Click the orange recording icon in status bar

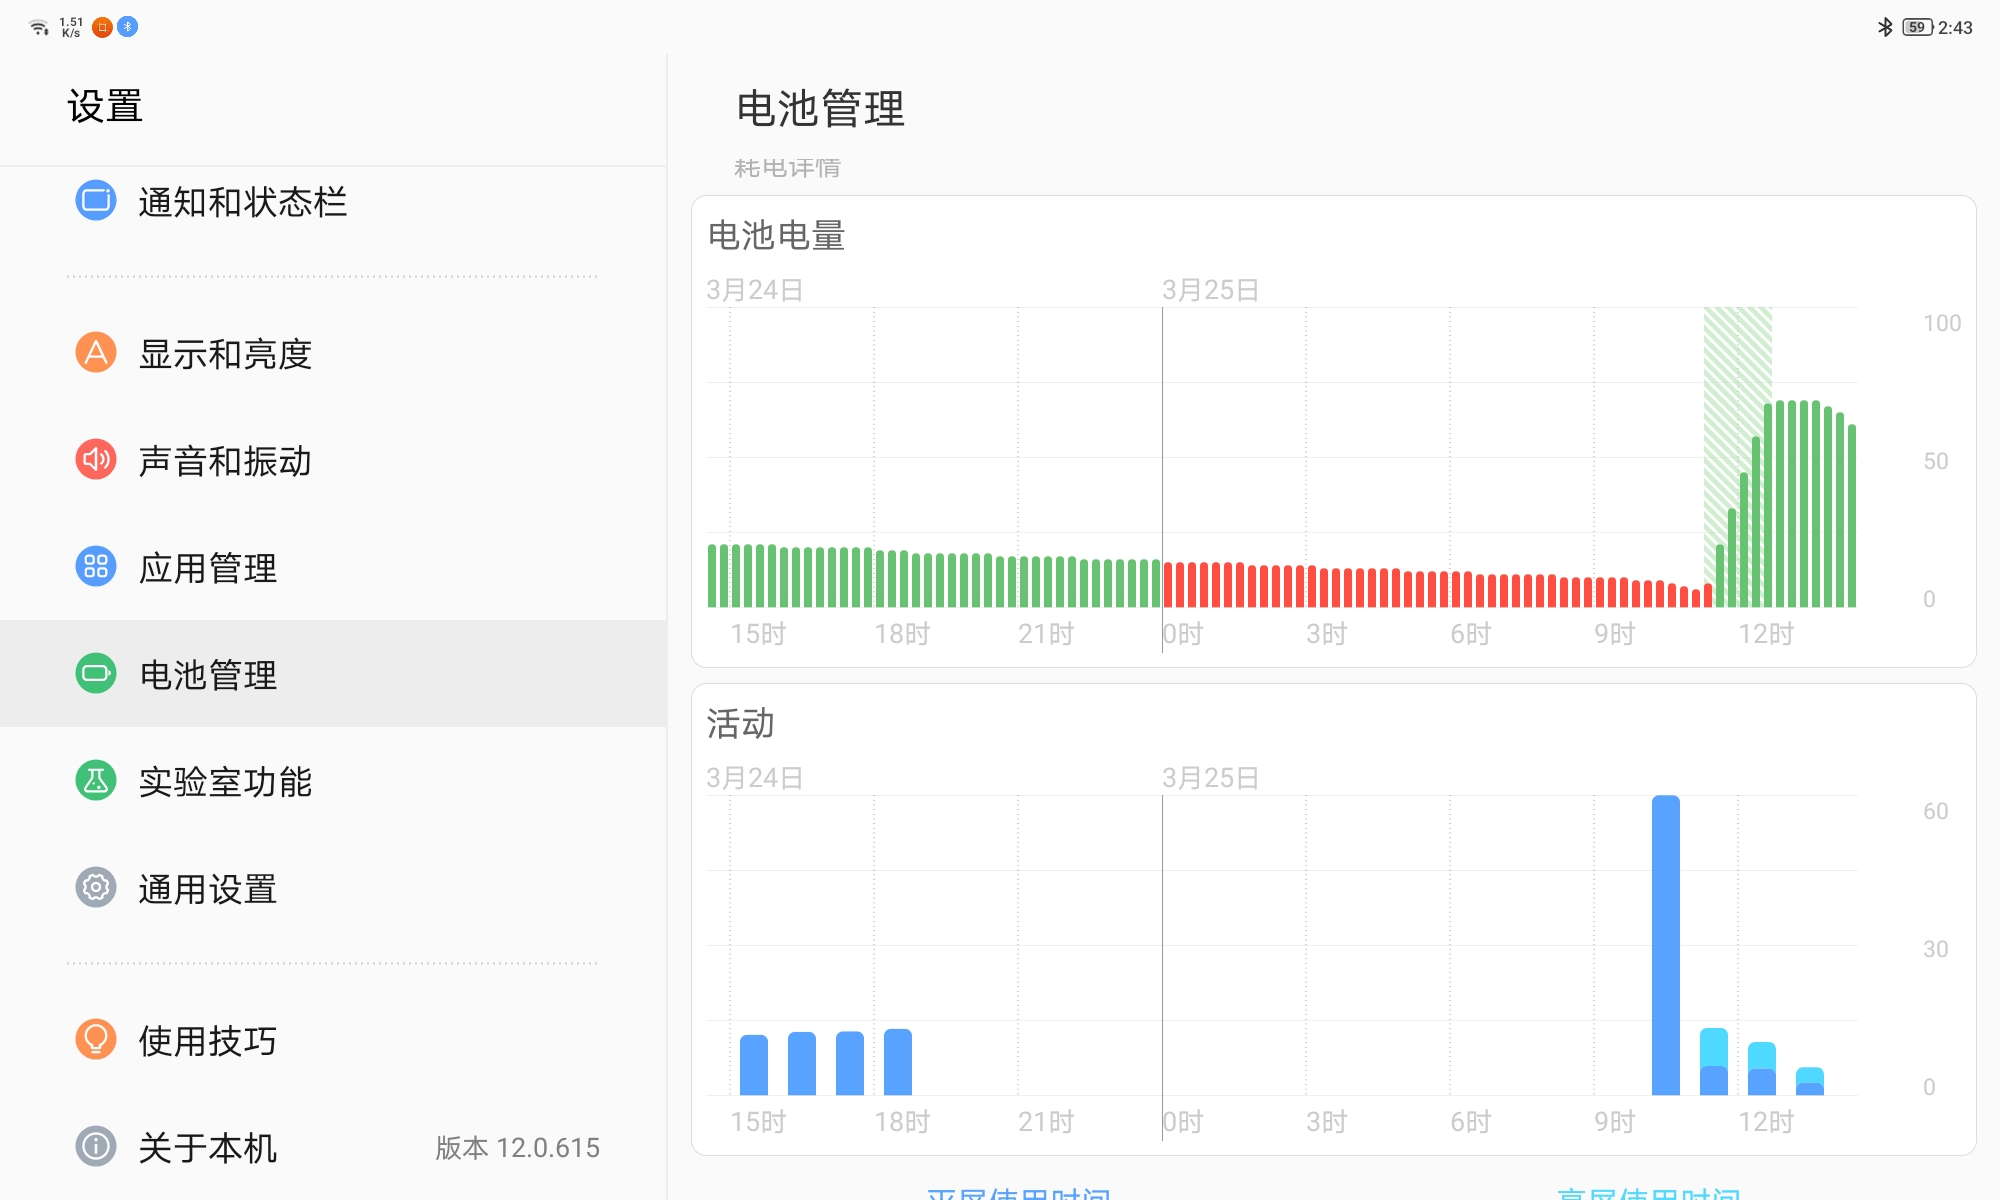[100, 27]
